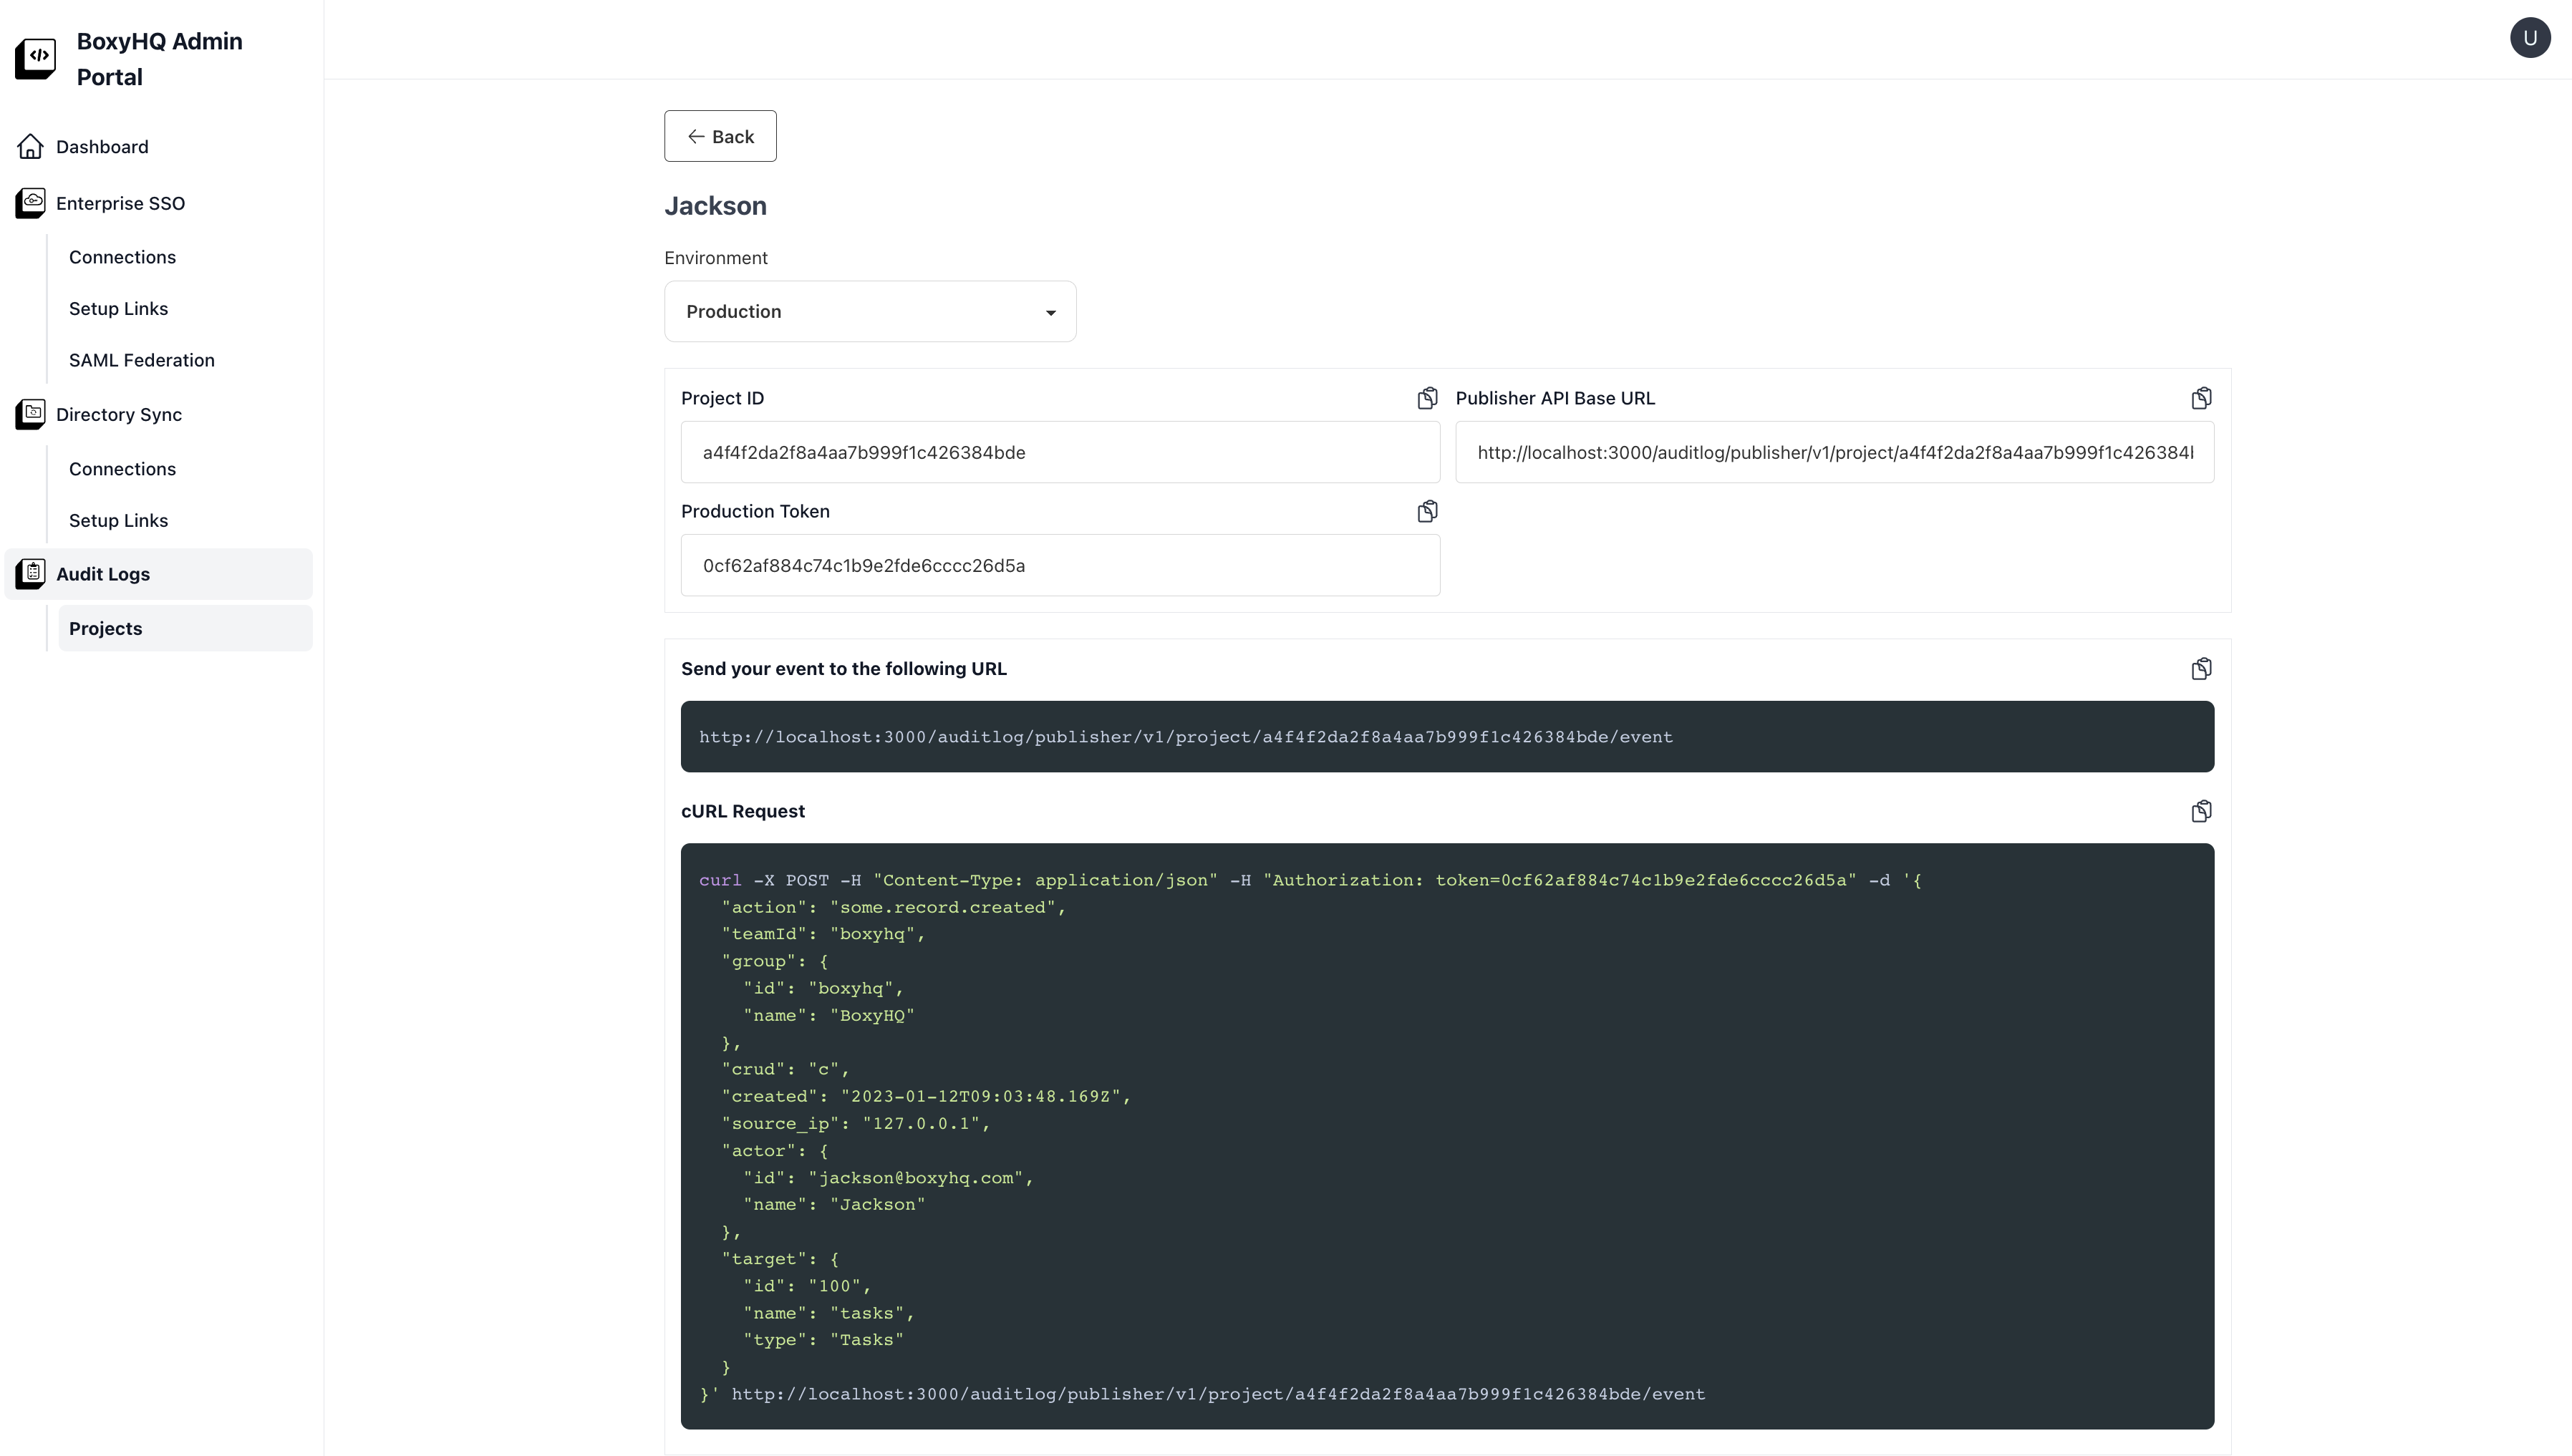Open the Environment Production dropdown
The image size is (2572, 1456).
[870, 311]
